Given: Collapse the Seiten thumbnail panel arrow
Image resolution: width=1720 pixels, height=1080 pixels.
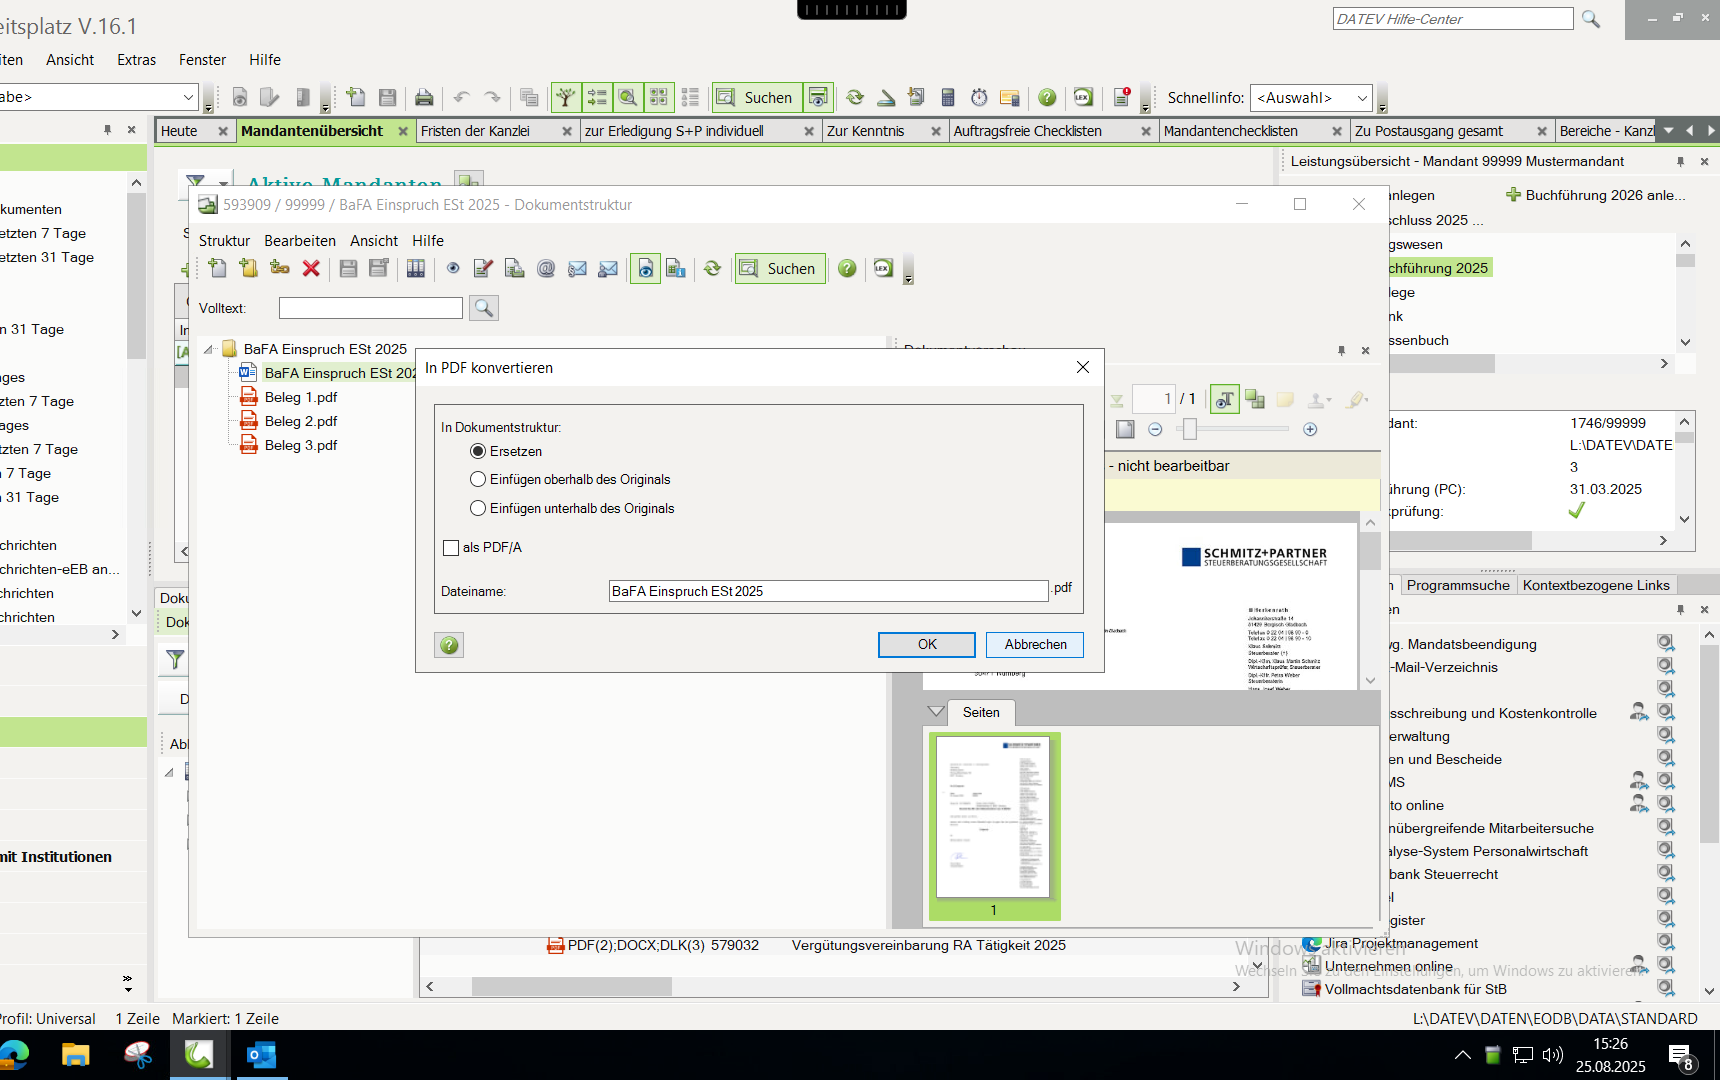Looking at the screenshot, I should tap(936, 712).
